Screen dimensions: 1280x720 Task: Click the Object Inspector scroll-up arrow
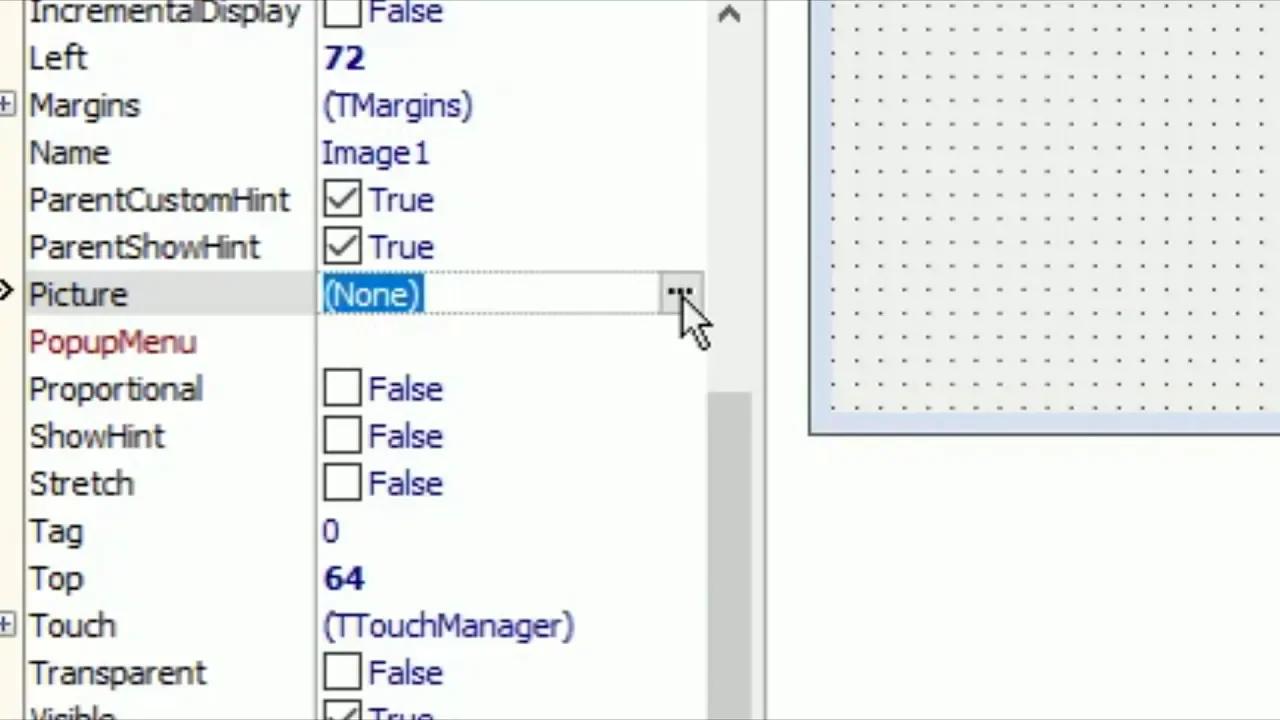coord(729,15)
